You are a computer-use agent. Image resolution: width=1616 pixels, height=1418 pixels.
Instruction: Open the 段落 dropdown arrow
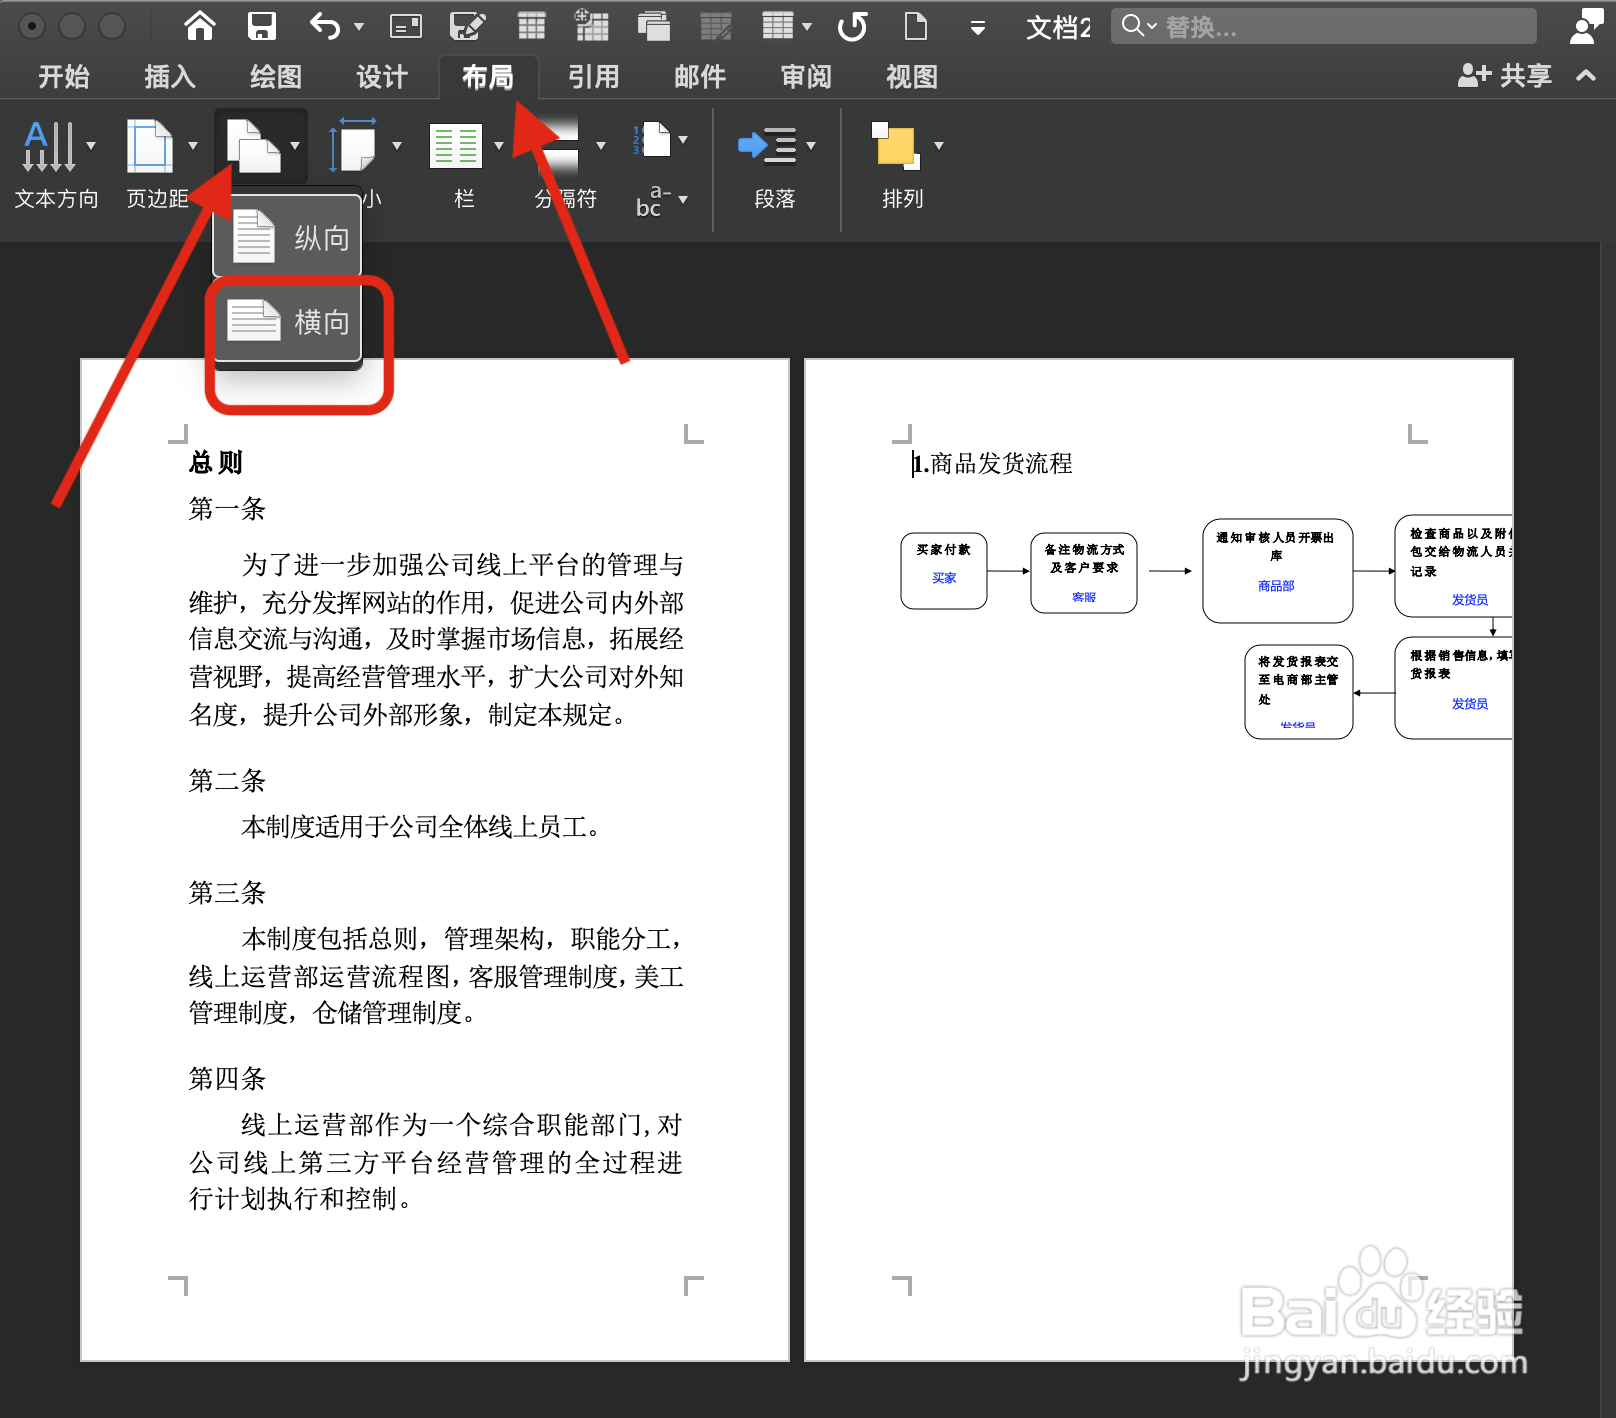(811, 146)
